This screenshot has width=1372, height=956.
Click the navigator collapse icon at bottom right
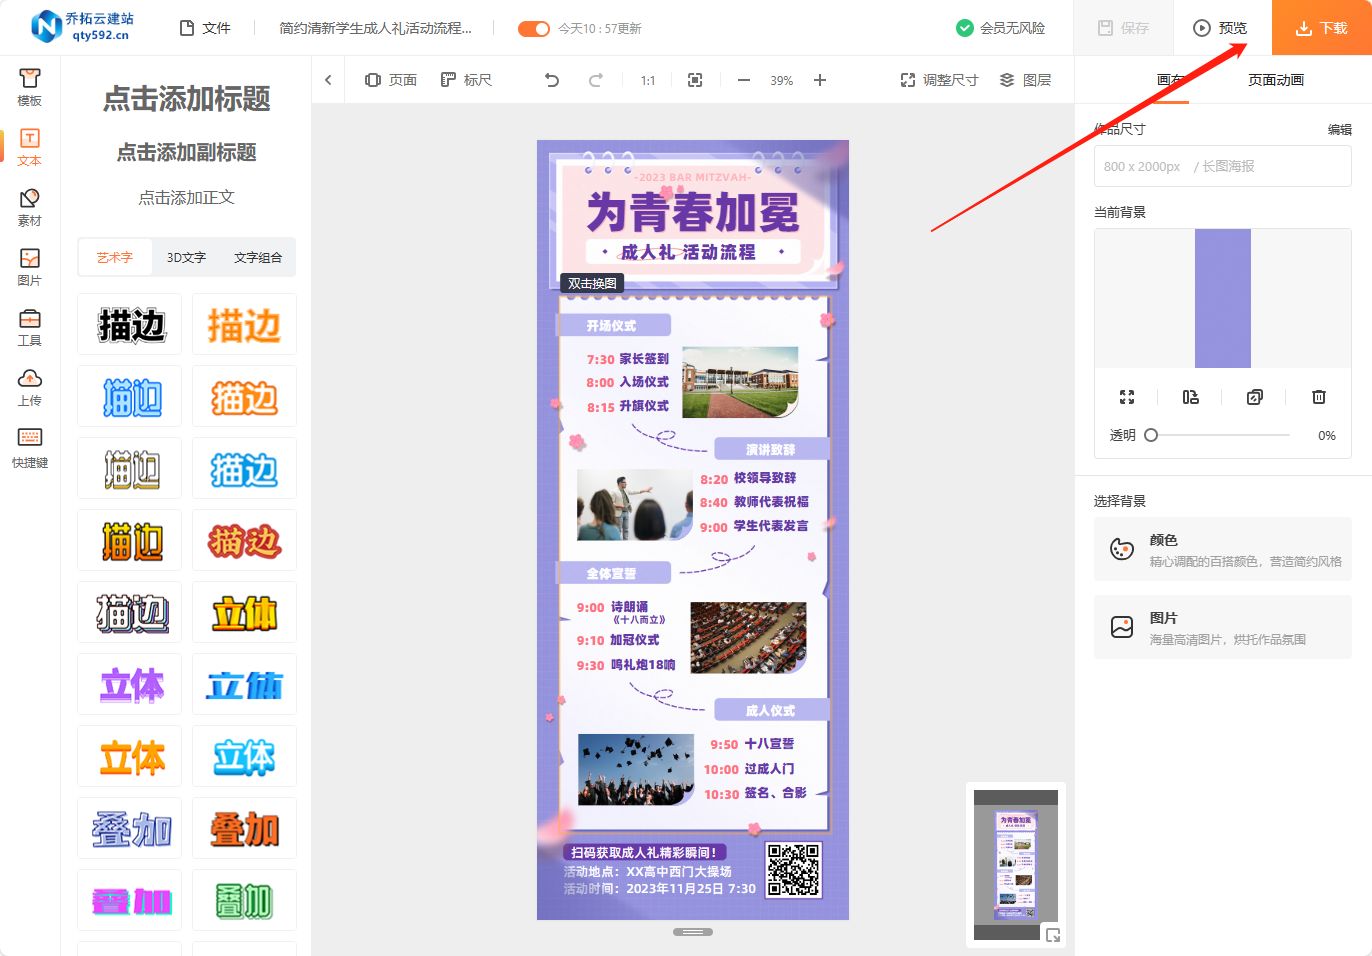1053,935
